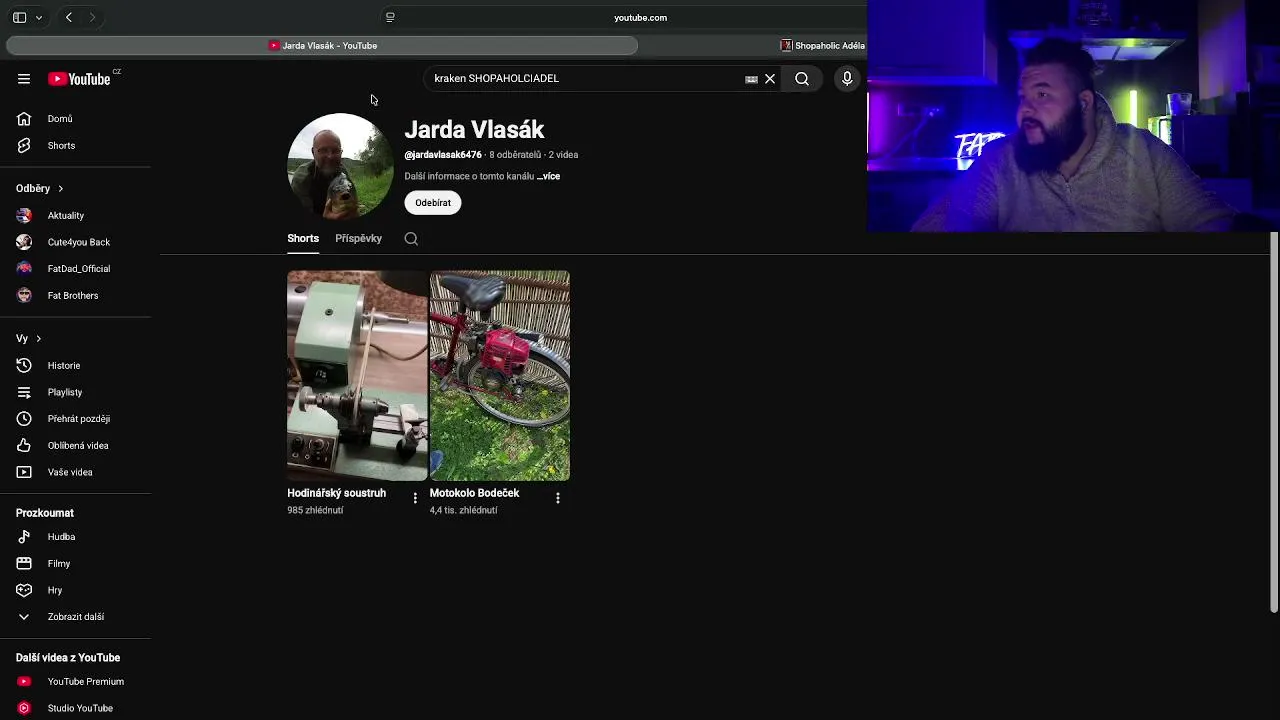Open the Playlisty icon
This screenshot has width=1280, height=720.
tap(24, 392)
